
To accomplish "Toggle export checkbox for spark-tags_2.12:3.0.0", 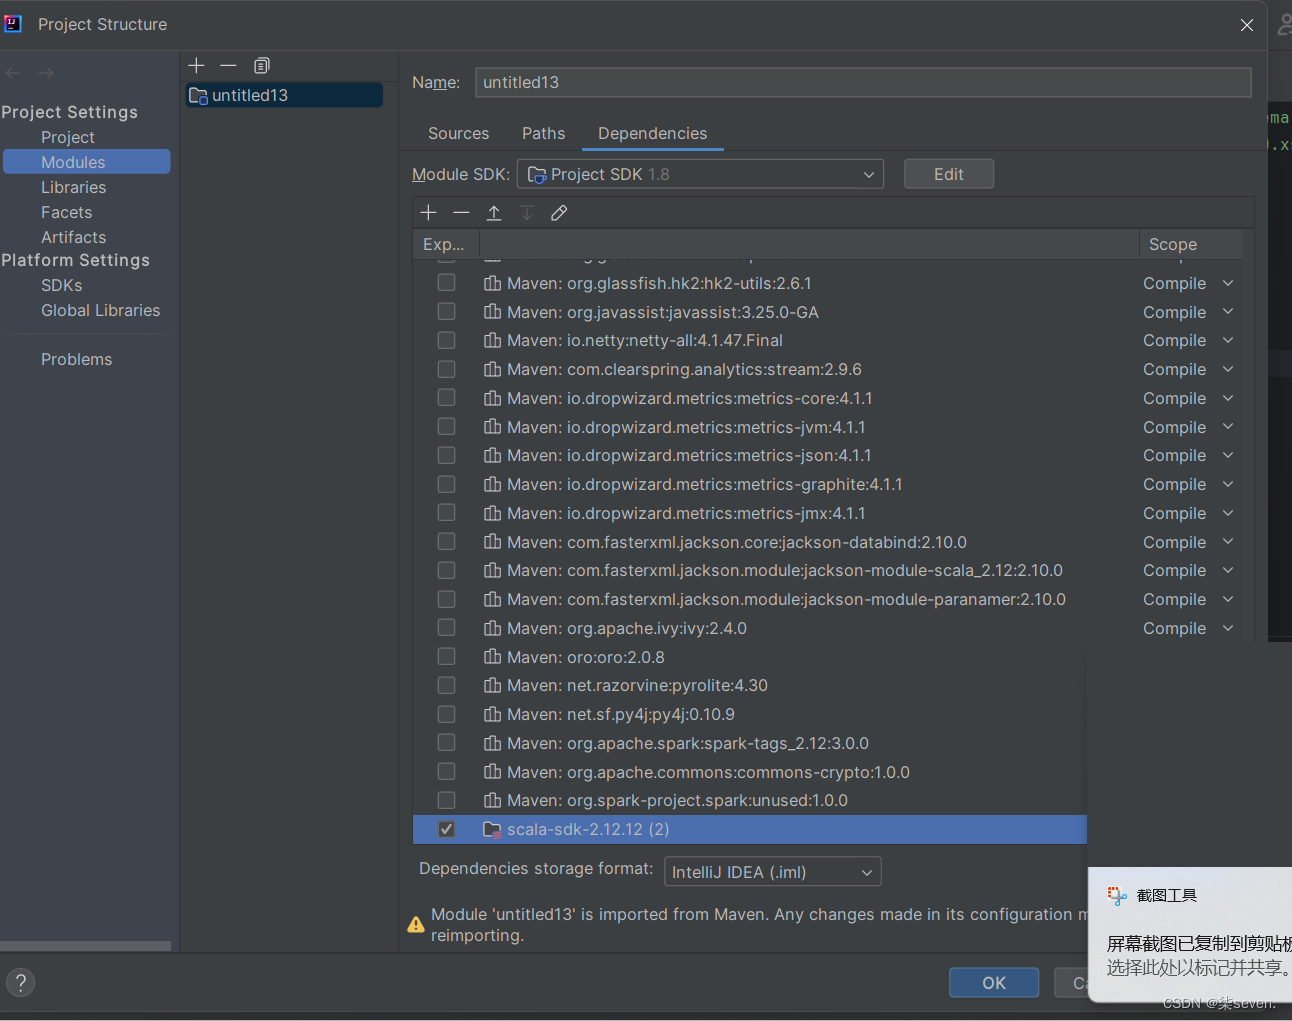I will pos(446,743).
